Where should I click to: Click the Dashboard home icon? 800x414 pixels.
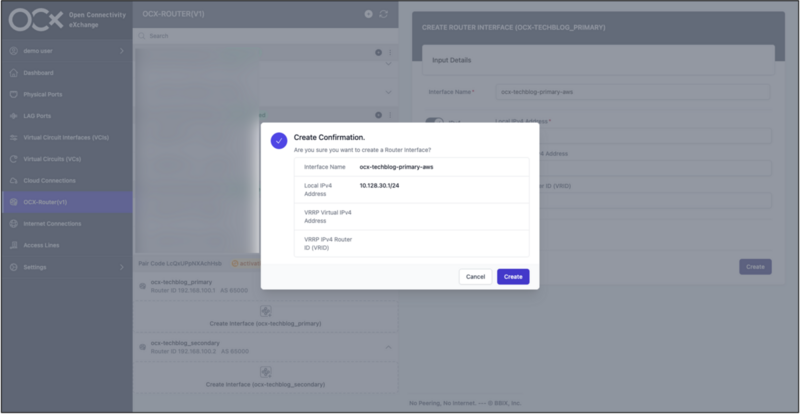(14, 73)
